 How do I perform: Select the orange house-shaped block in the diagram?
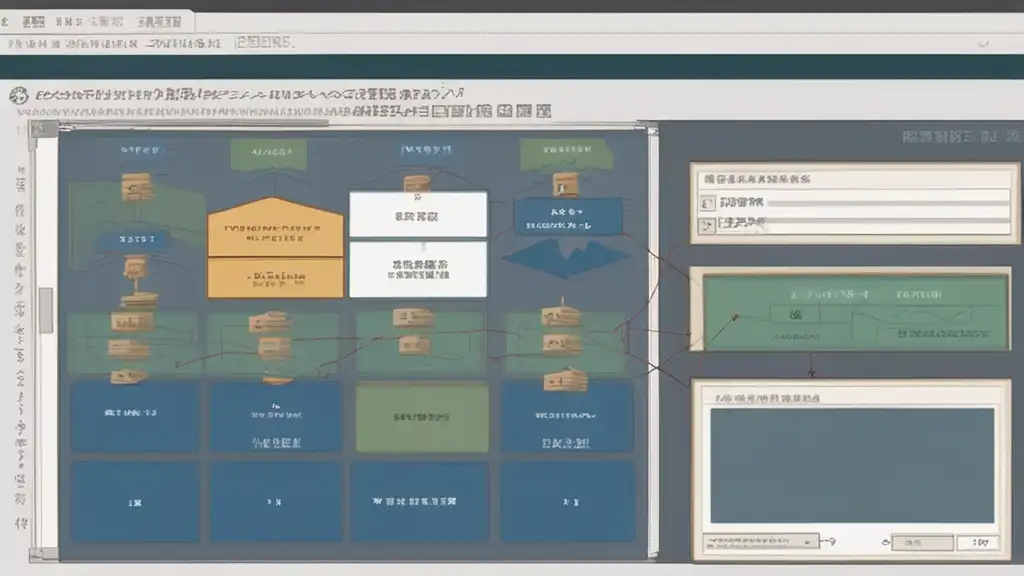275,227
